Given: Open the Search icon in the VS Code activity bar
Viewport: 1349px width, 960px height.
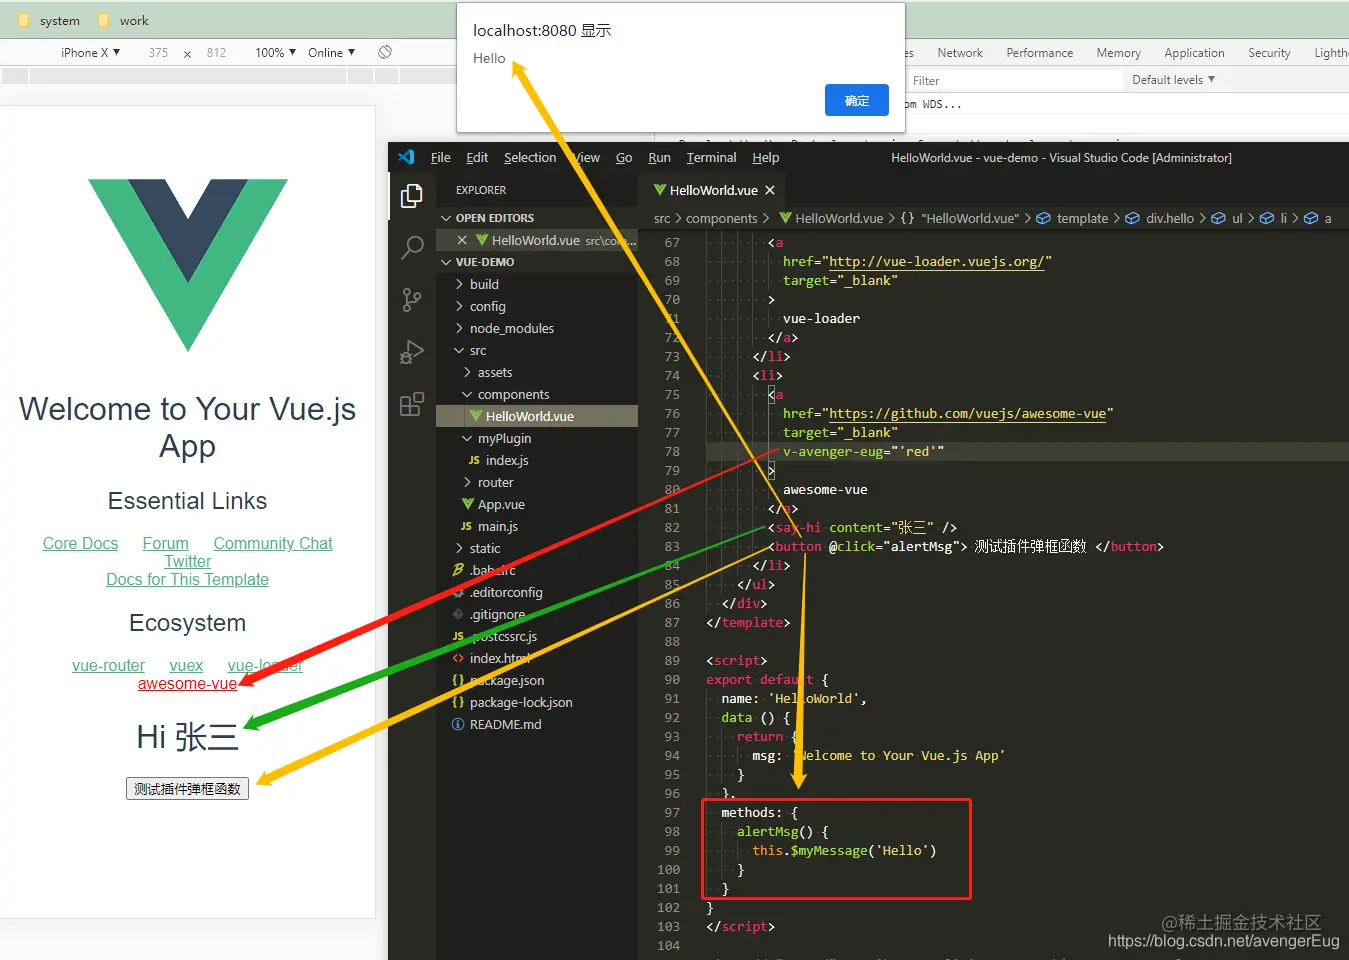Looking at the screenshot, I should 412,247.
